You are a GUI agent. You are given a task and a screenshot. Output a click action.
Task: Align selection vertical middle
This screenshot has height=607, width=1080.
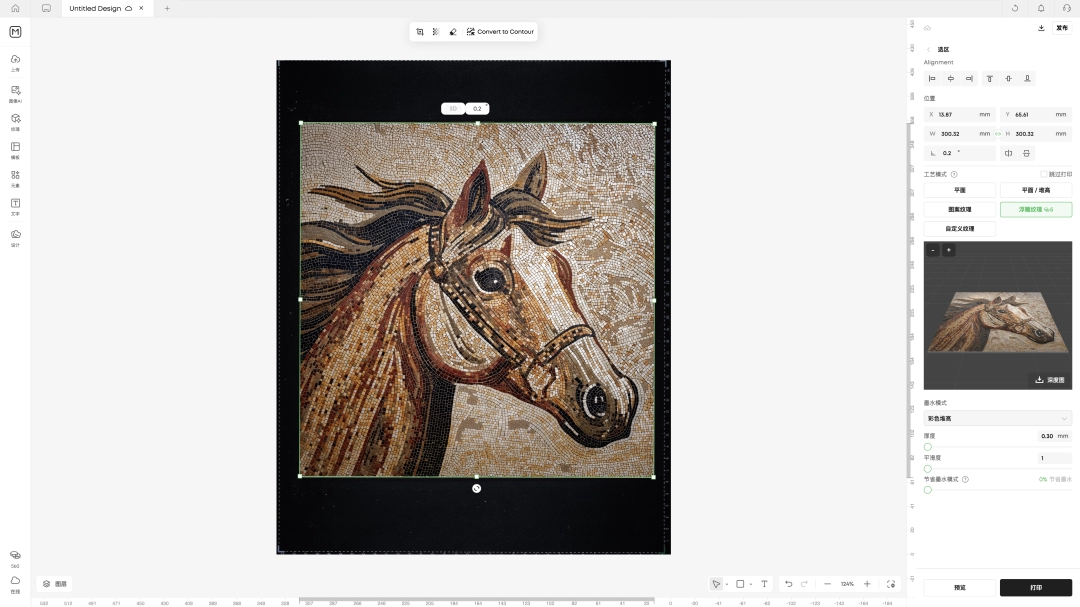point(1008,79)
